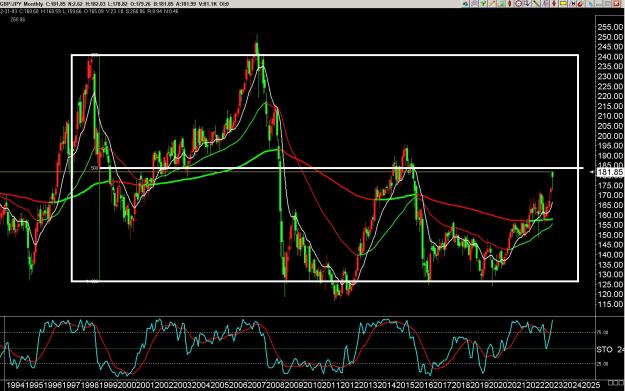Click the green square toolbar icon

pos(502,4)
